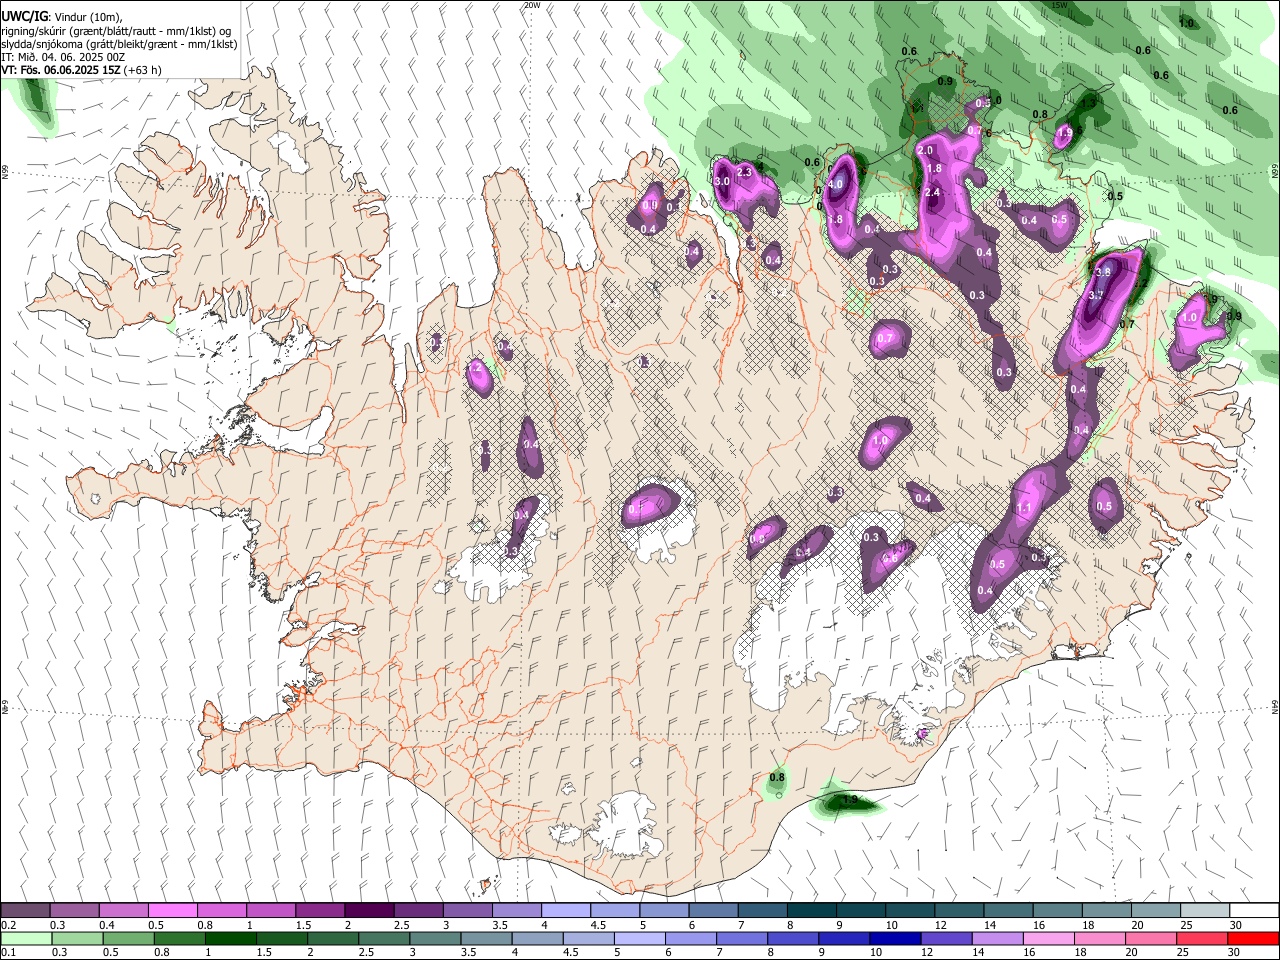This screenshot has height=960, width=1280.
Task: Click the '1.2' value in western Iceland
Action: tap(476, 368)
